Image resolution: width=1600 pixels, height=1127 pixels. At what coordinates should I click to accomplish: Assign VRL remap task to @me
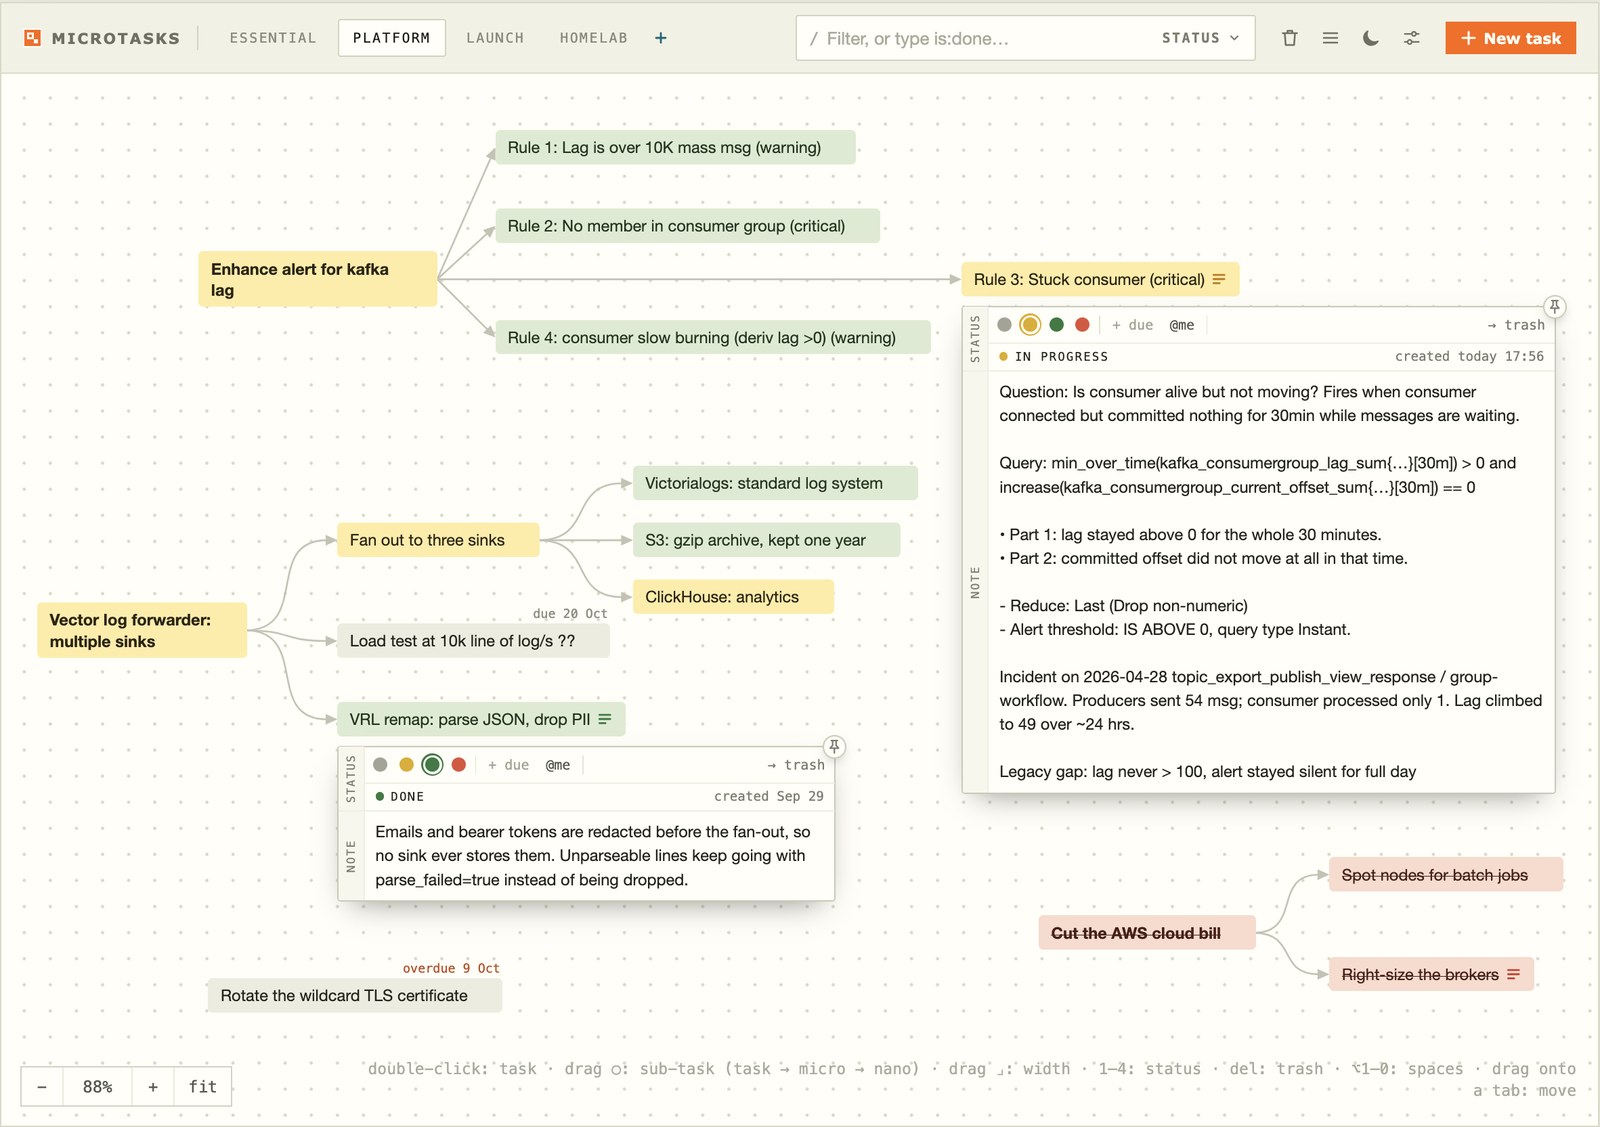pyautogui.click(x=558, y=765)
